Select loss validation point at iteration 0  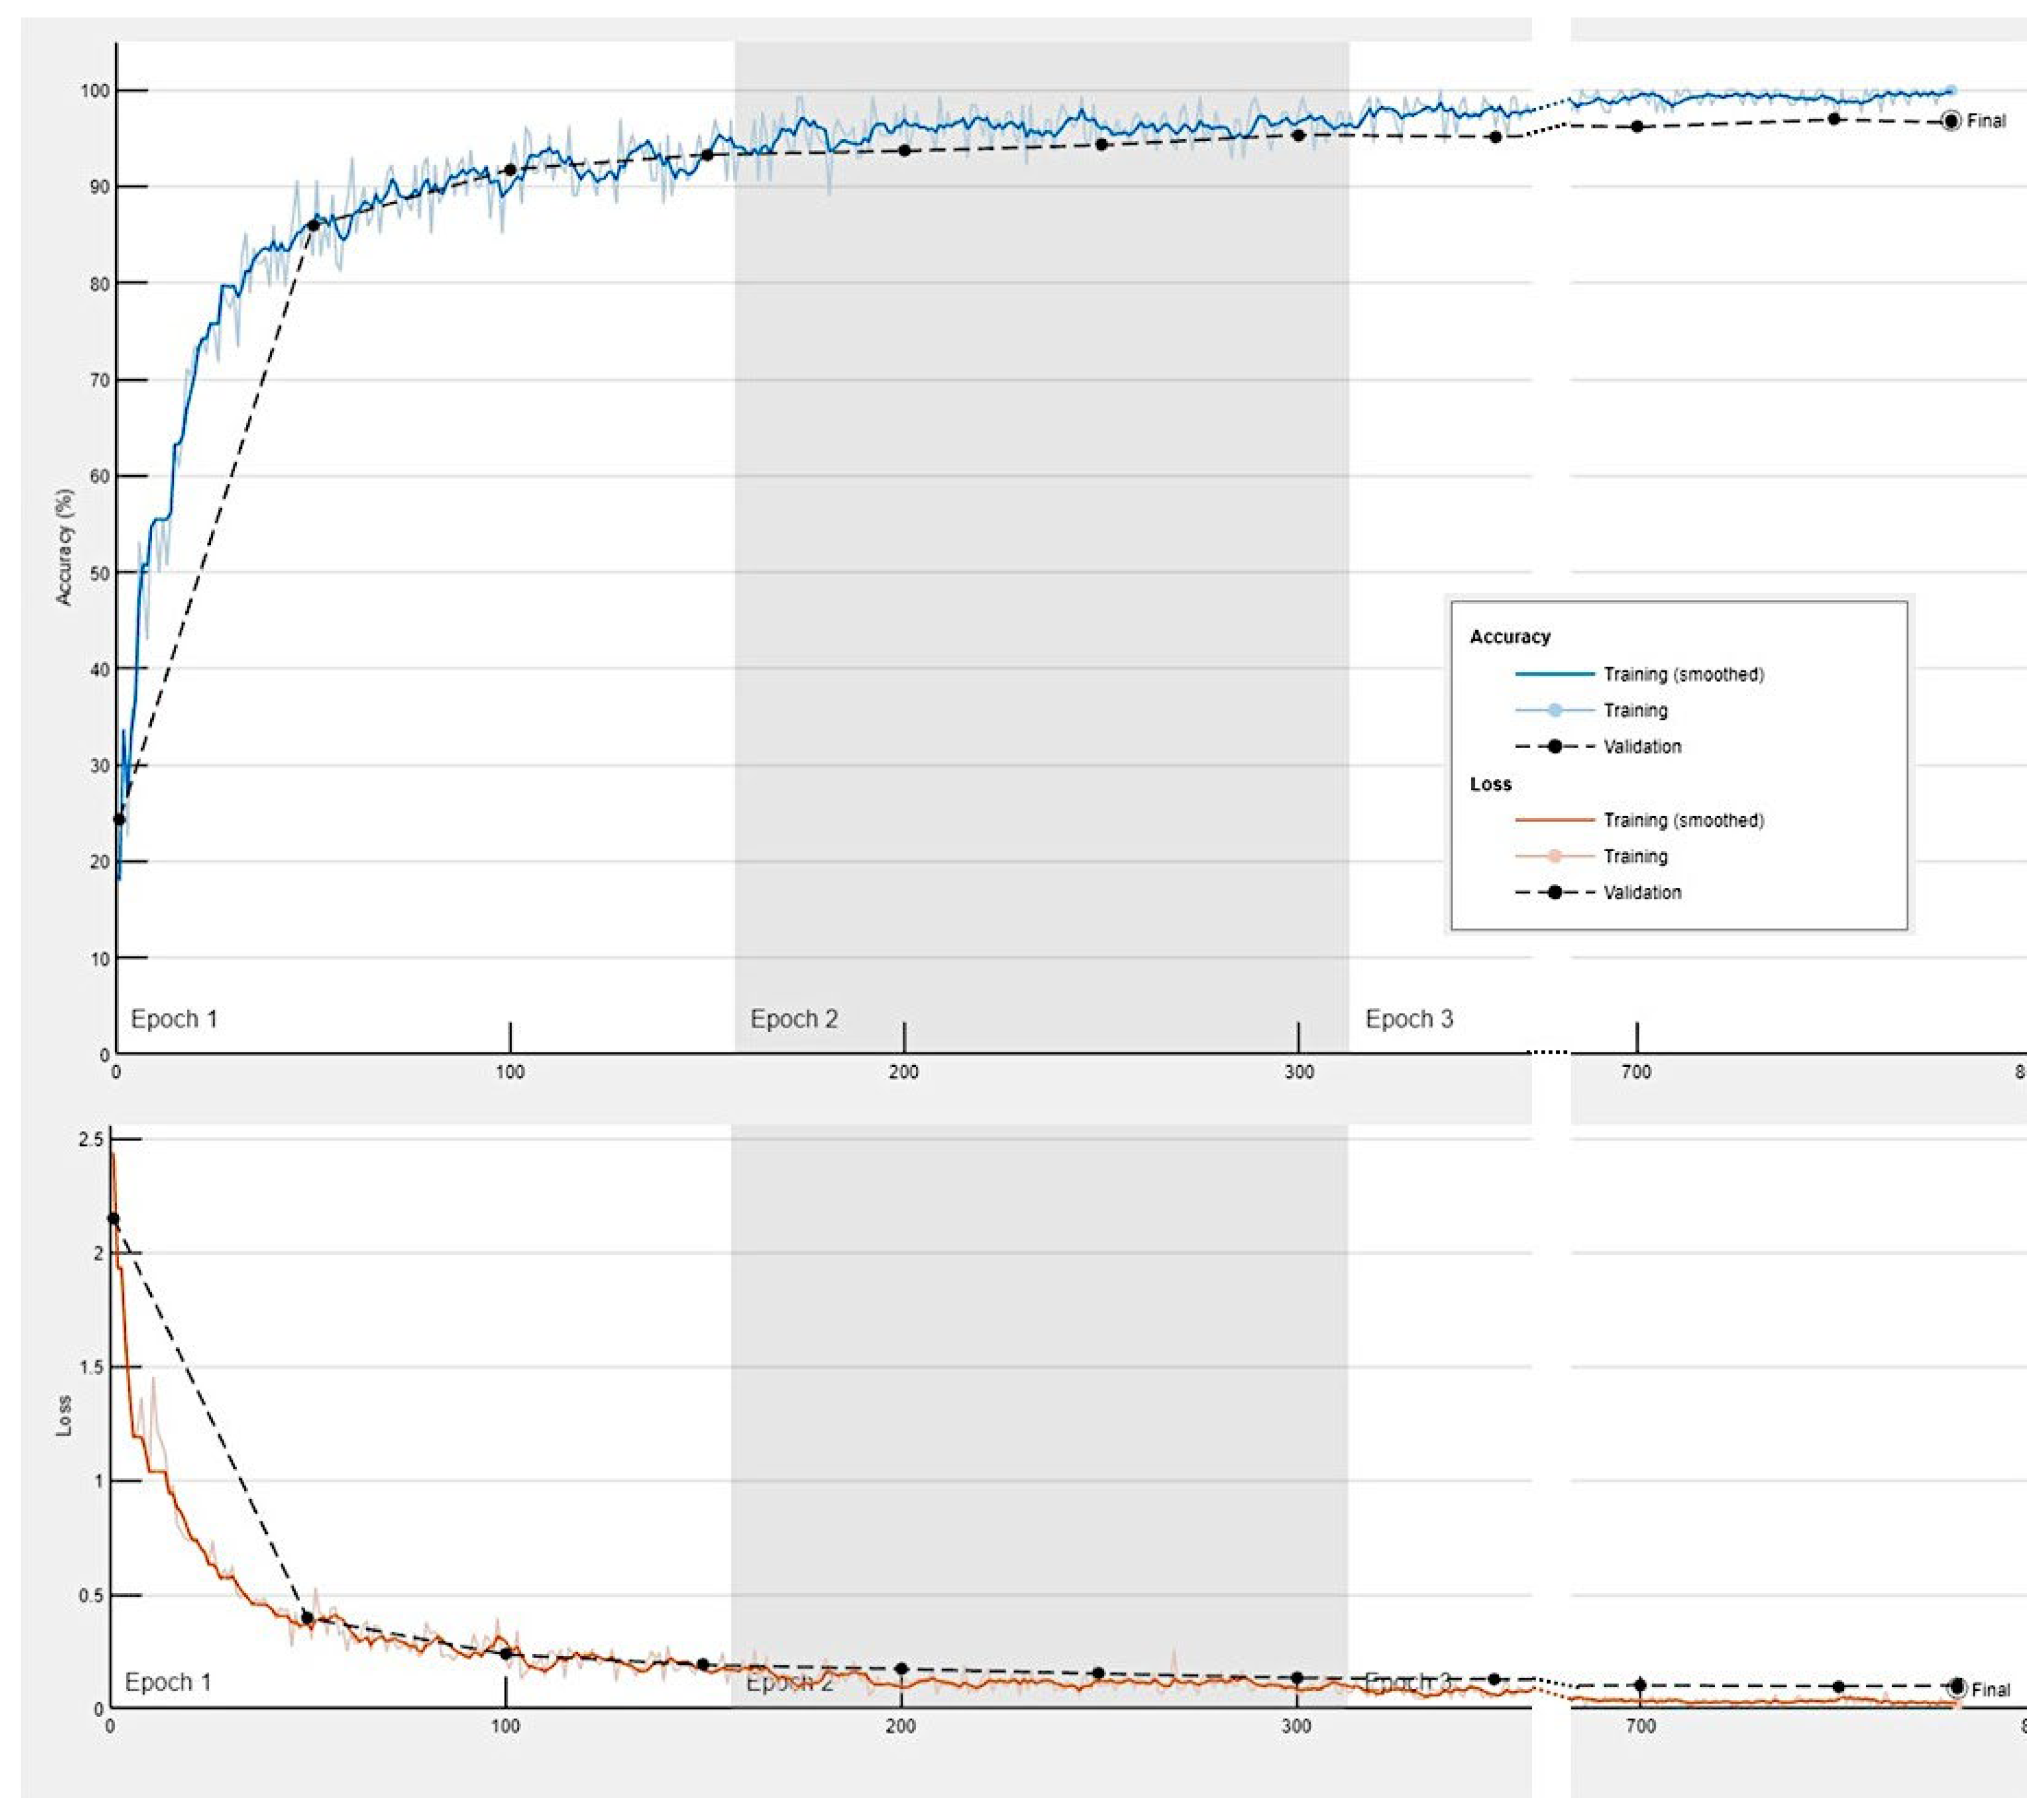click(113, 1218)
